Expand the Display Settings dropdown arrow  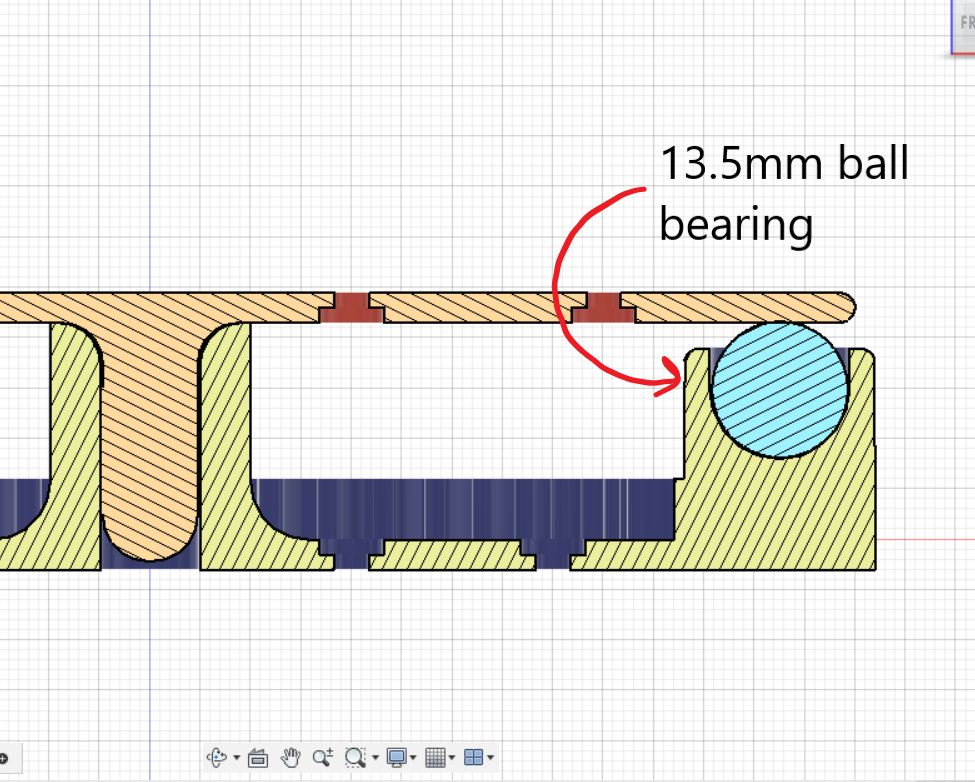click(x=413, y=758)
